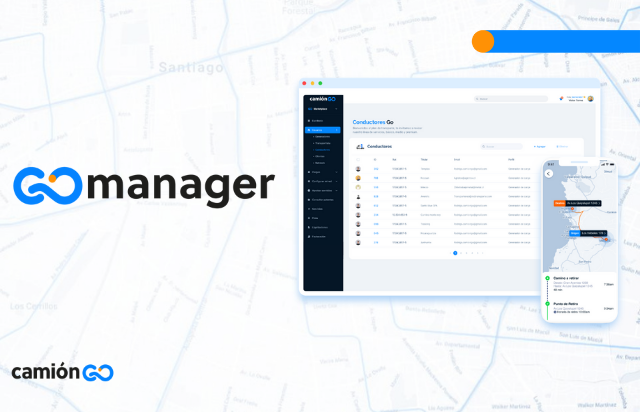Tap the blue Origen label on phone map

click(575, 233)
